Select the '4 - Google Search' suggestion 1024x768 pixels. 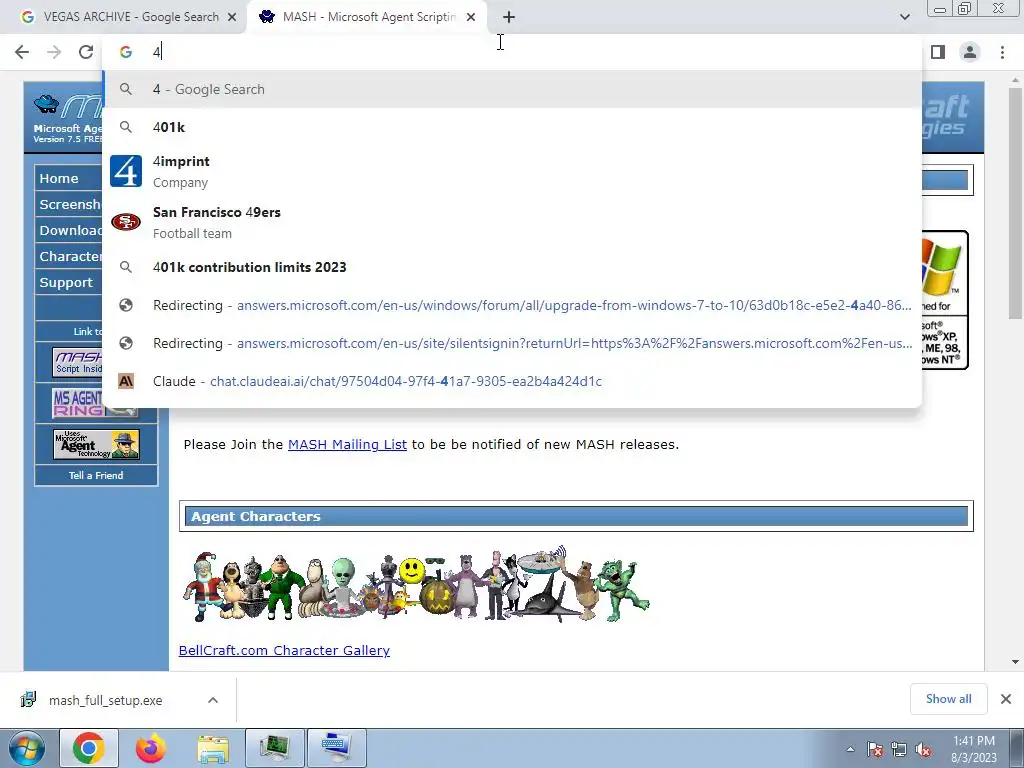(x=512, y=89)
